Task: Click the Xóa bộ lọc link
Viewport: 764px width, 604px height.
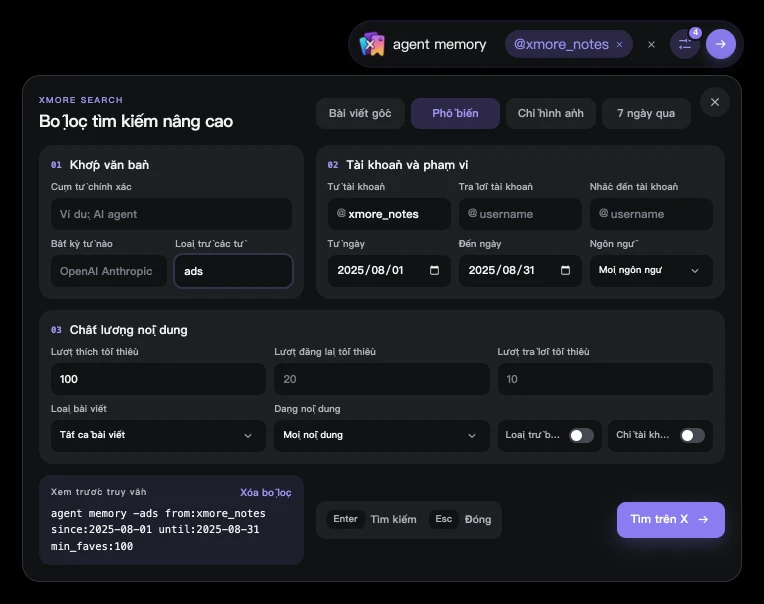Action: click(x=266, y=492)
